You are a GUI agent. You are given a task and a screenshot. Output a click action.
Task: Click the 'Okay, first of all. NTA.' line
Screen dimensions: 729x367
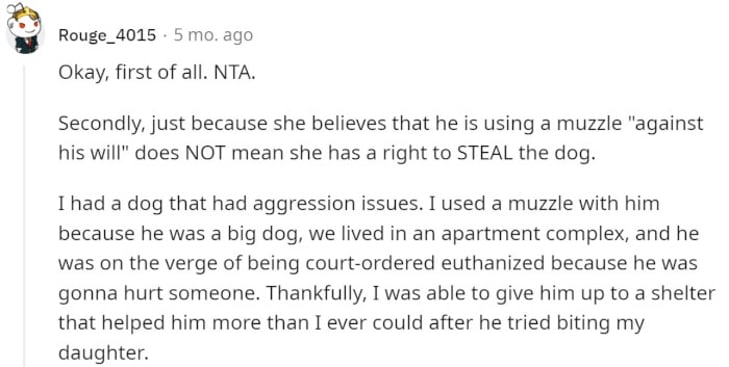[x=157, y=73]
